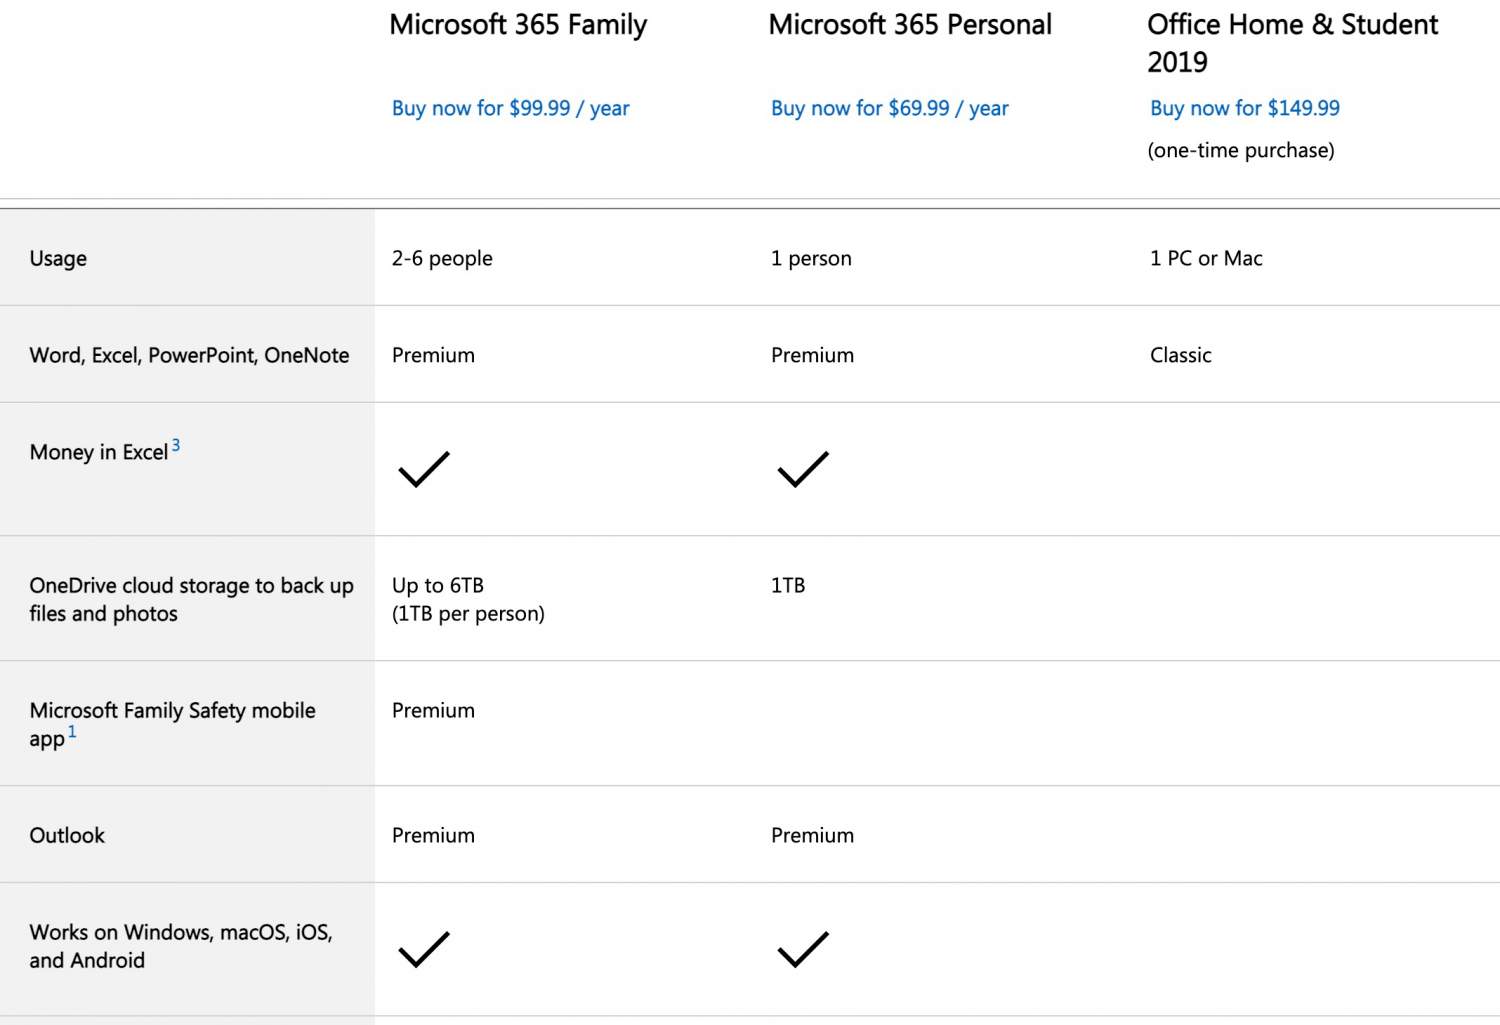The image size is (1500, 1025).
Task: Select the Family checkmark for Works on Windows
Action: coord(424,949)
